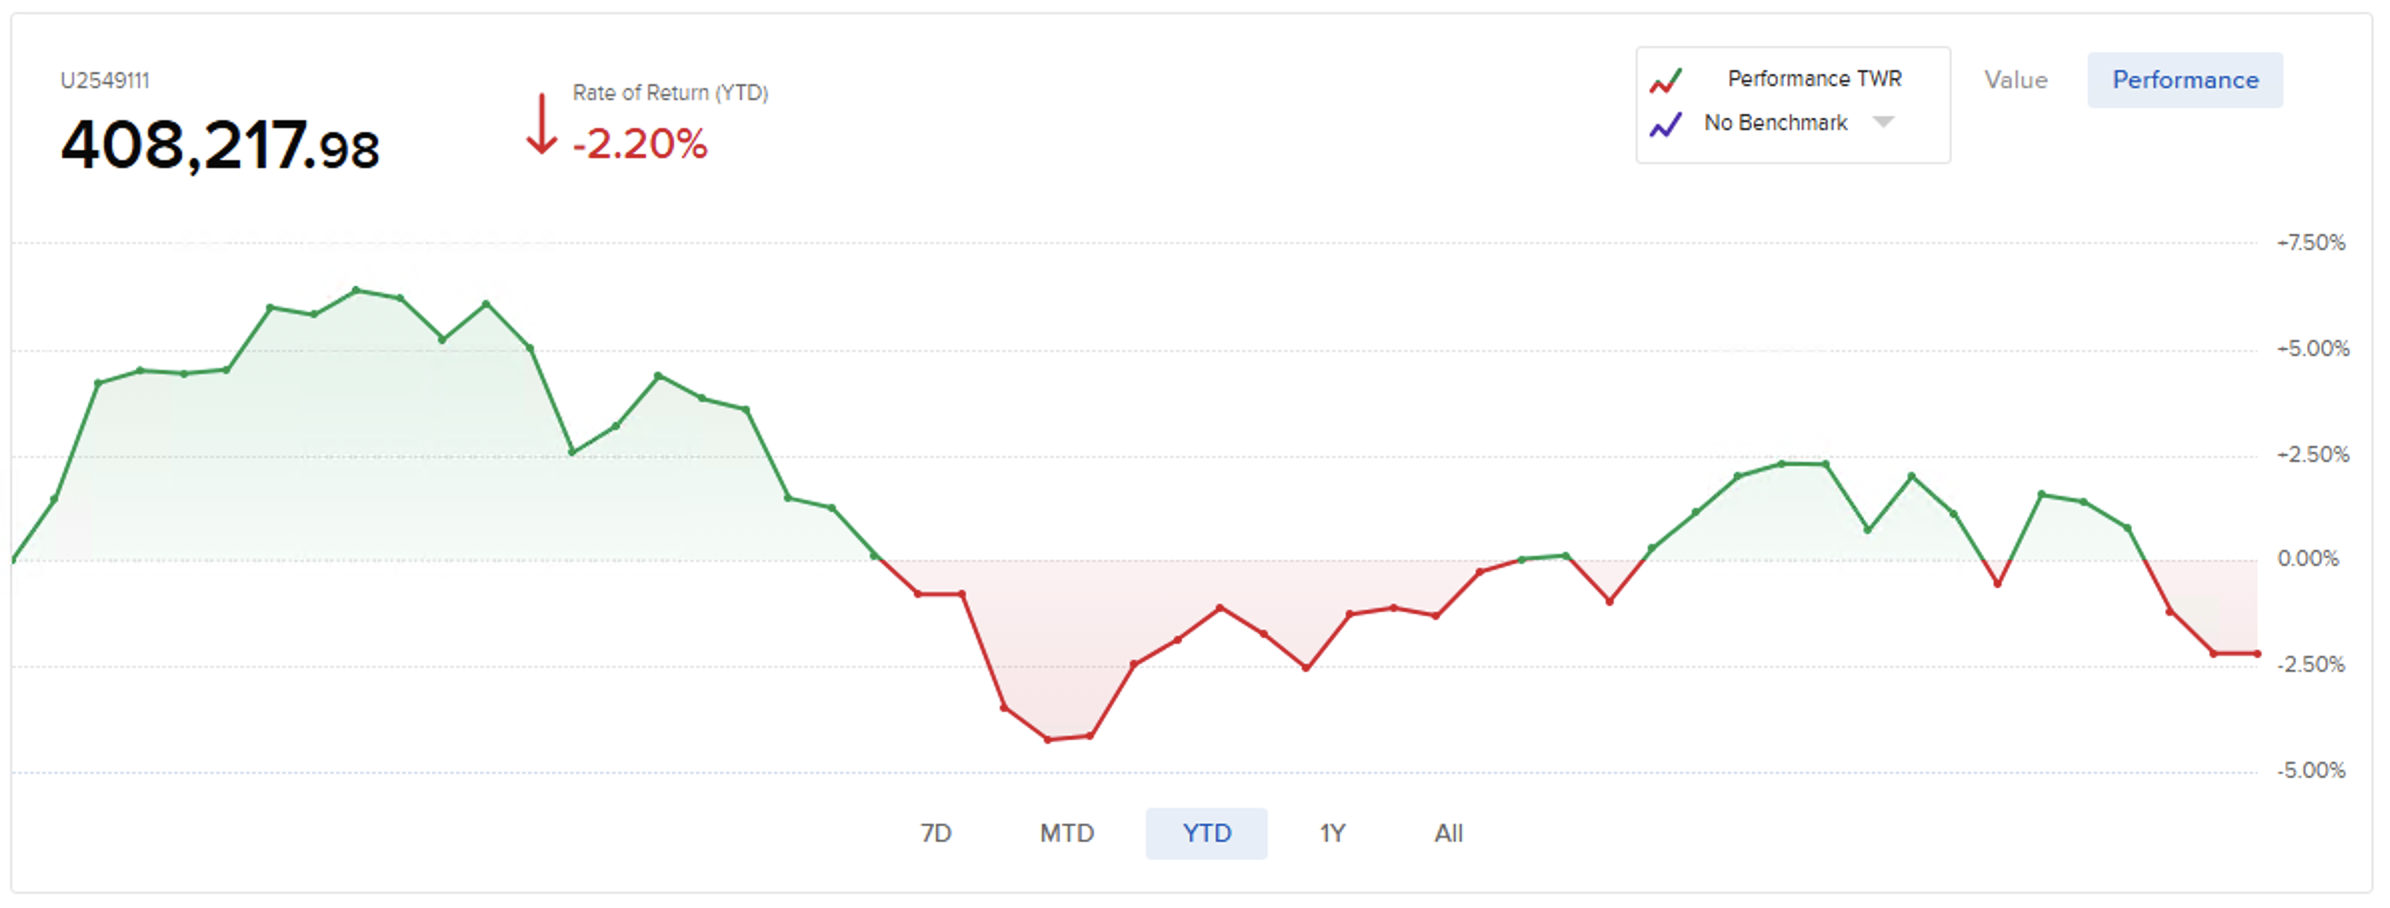Display the All time range
The image size is (2390, 908).
pos(1448,833)
